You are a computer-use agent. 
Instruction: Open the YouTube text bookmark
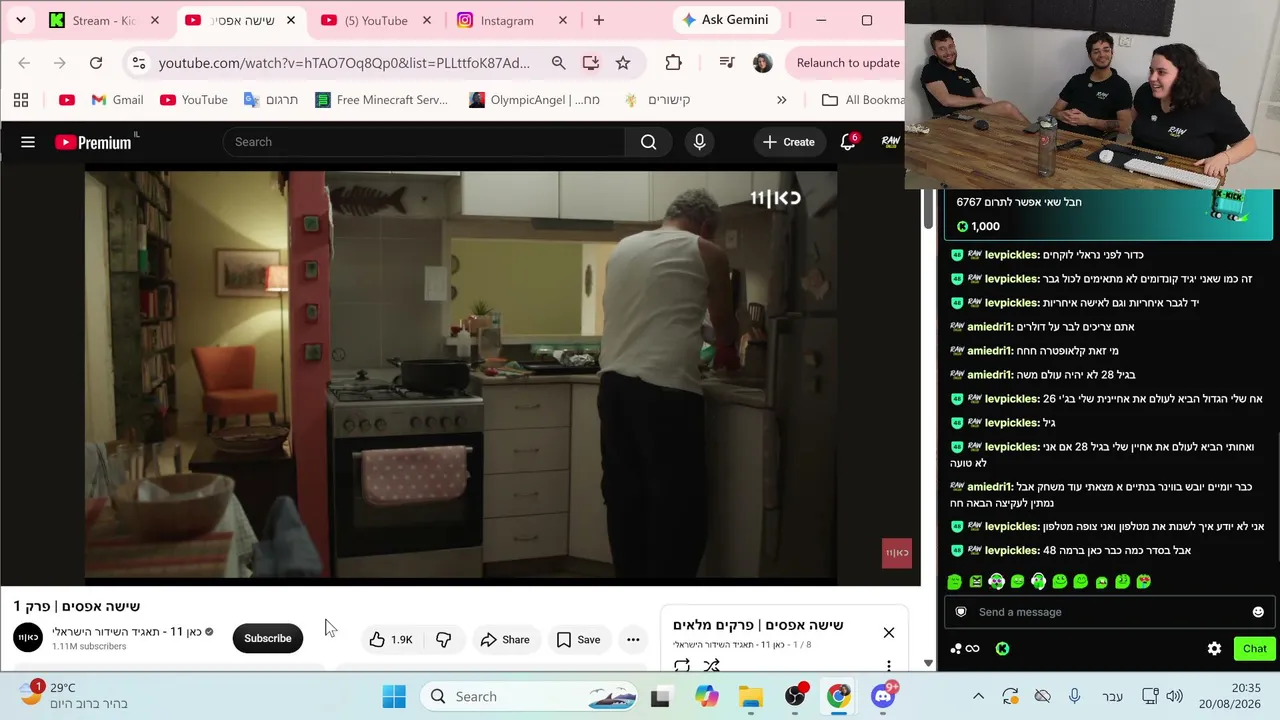194,100
